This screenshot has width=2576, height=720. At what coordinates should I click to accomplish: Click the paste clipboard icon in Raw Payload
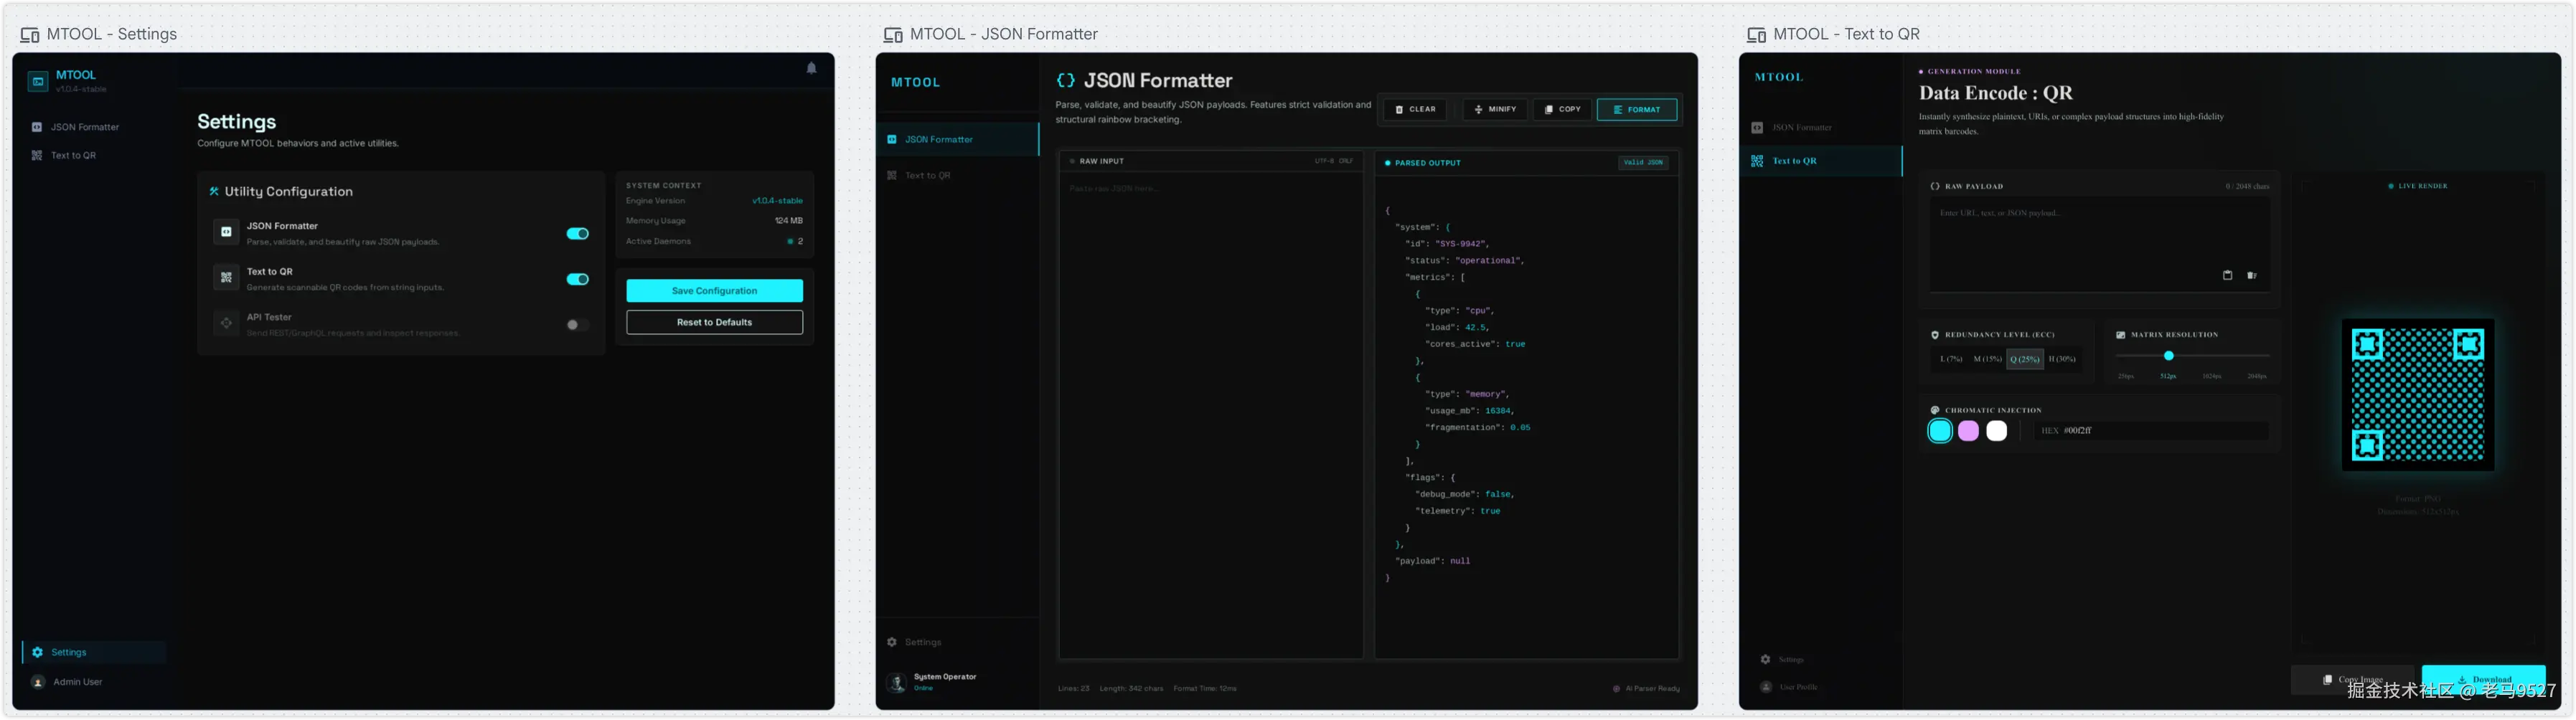pyautogui.click(x=2227, y=275)
